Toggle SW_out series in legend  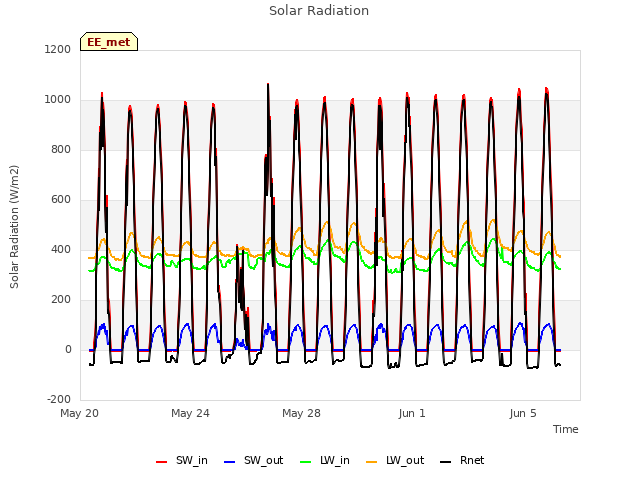[253, 461]
